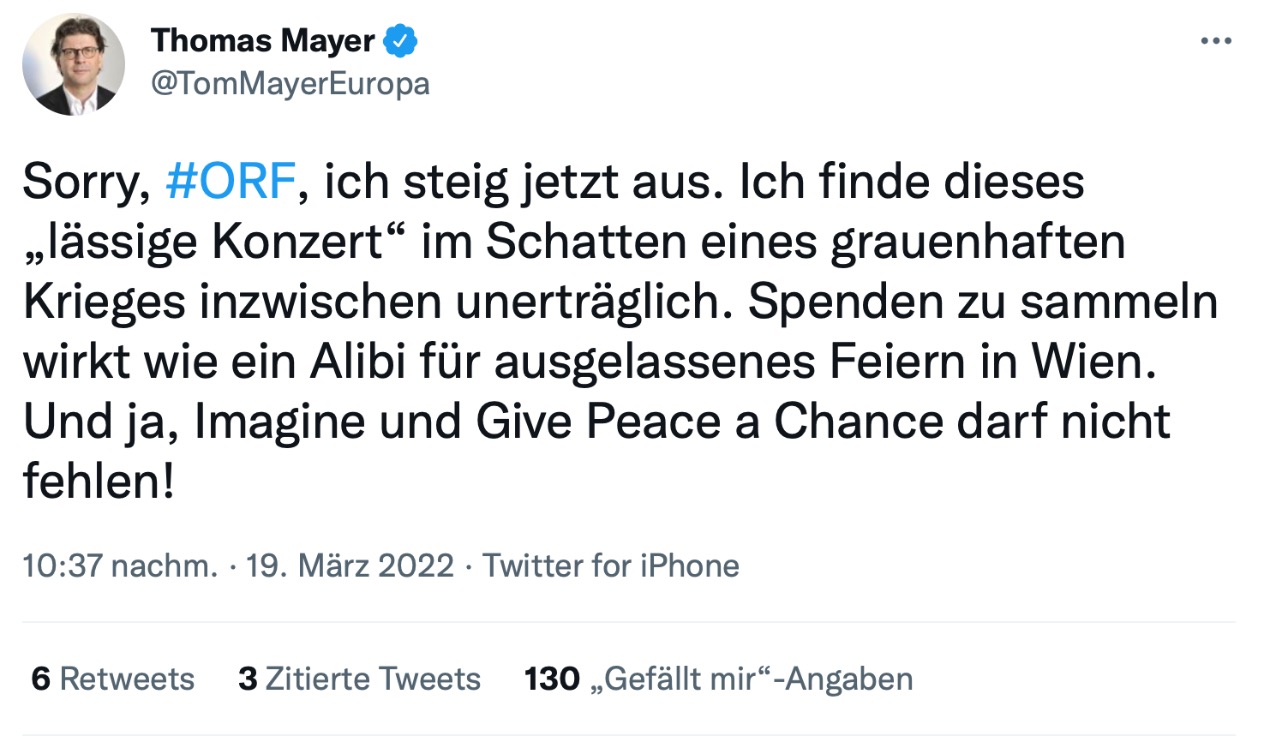This screenshot has height=742, width=1270.
Task: Open the Twitter for iPhone source link
Action: [611, 566]
